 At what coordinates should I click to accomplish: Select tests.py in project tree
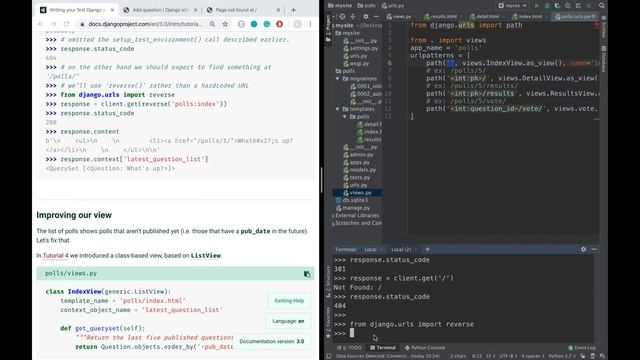tap(356, 178)
